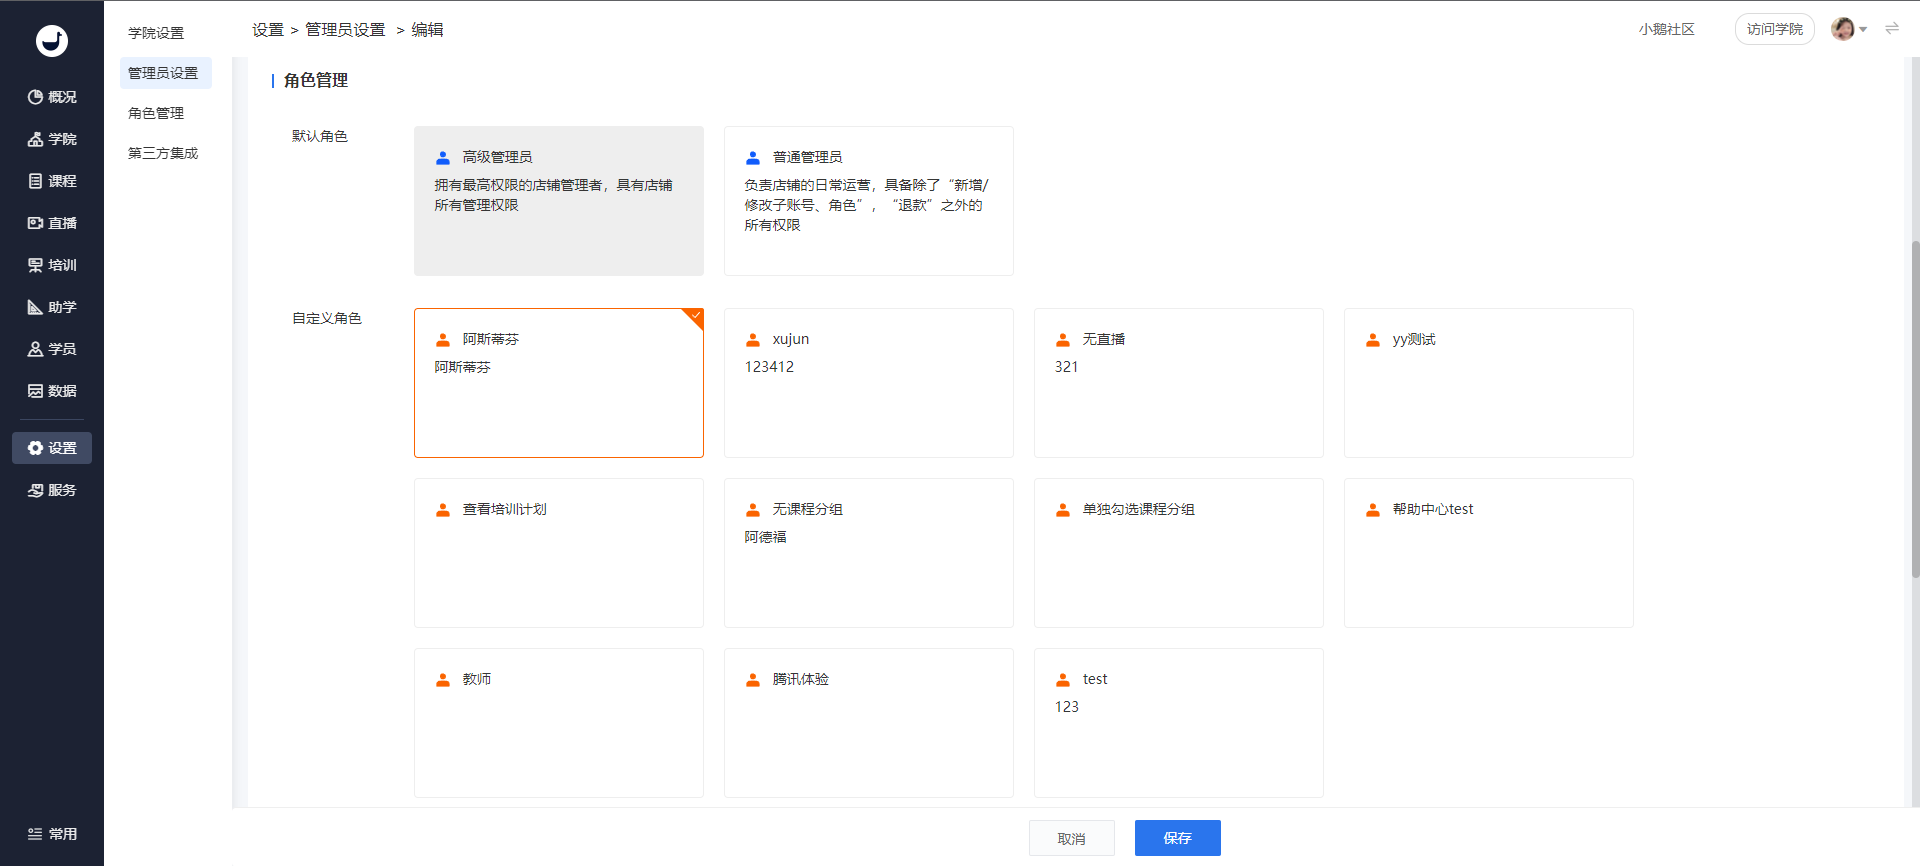Click the 保存 save button
The height and width of the screenshot is (866, 1920).
(x=1178, y=838)
